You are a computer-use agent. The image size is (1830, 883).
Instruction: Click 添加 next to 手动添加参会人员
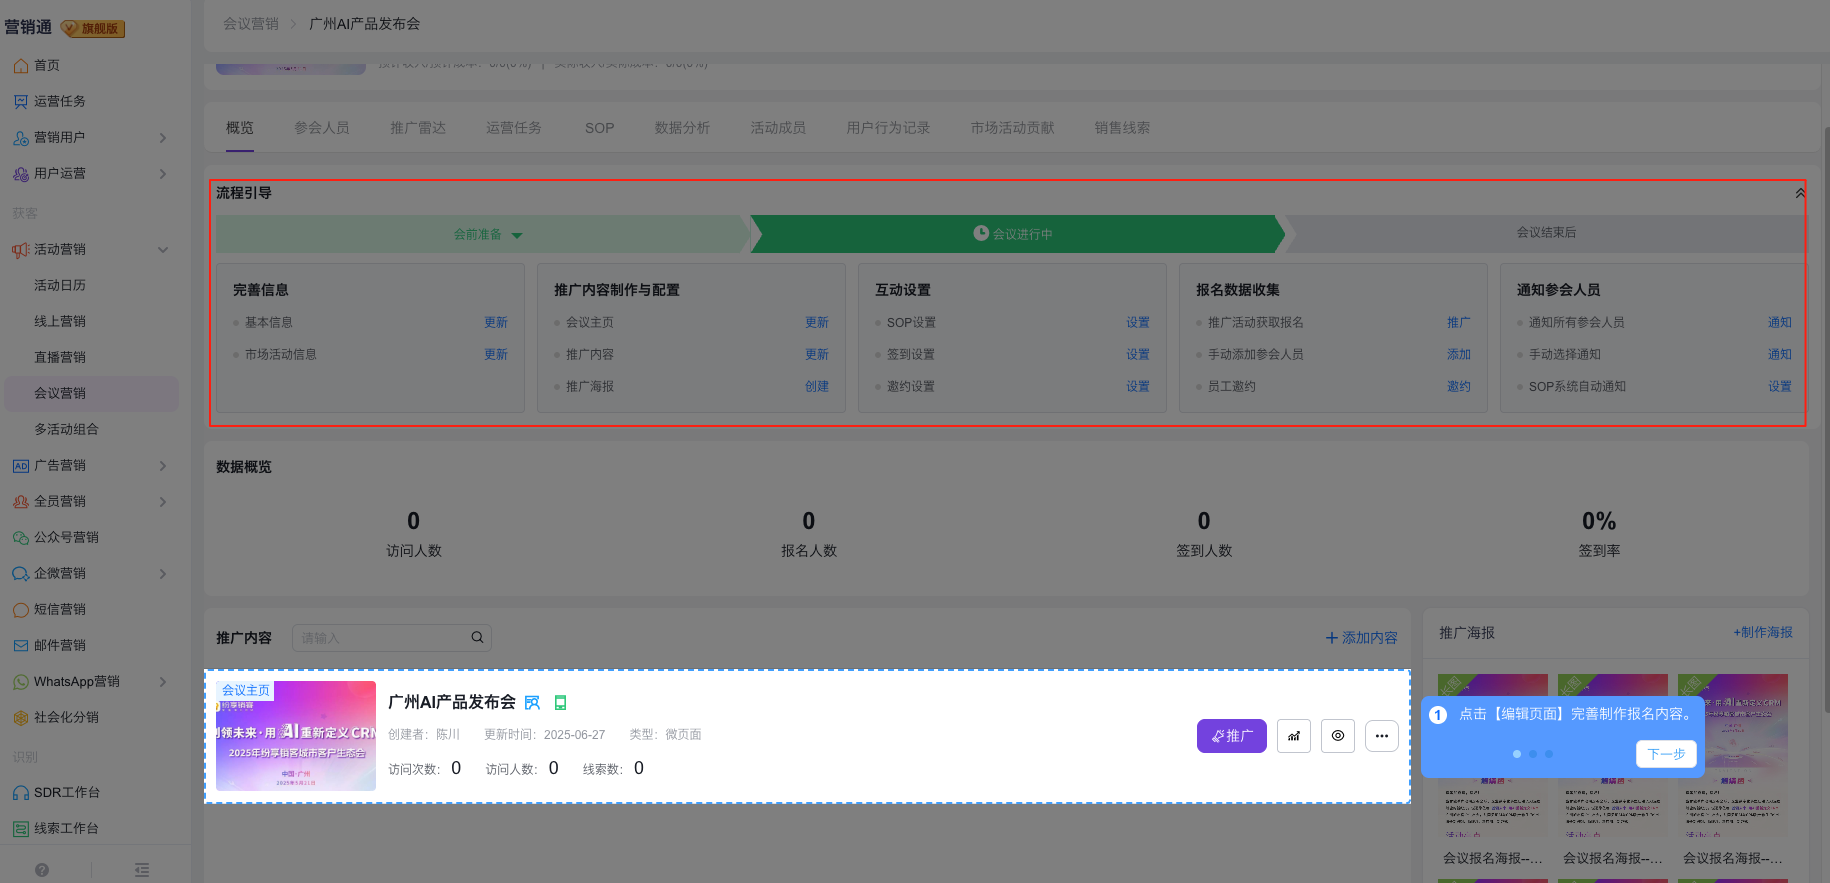click(1459, 355)
